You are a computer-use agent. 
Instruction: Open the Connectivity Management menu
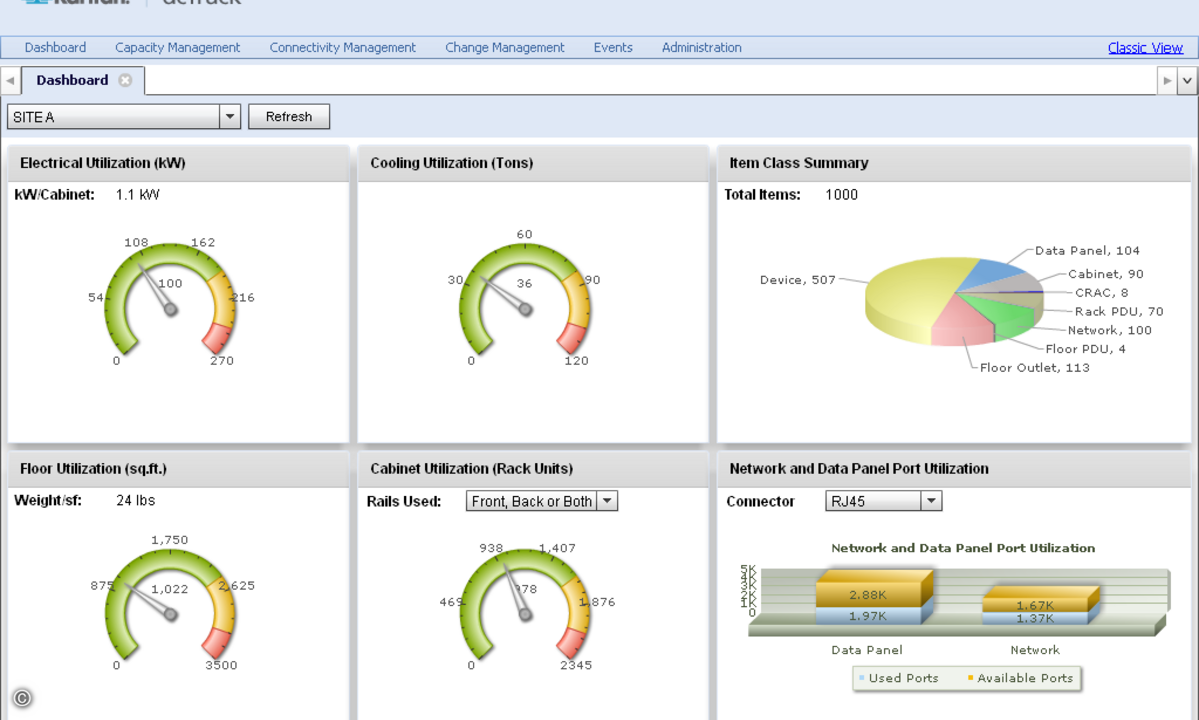(x=343, y=47)
